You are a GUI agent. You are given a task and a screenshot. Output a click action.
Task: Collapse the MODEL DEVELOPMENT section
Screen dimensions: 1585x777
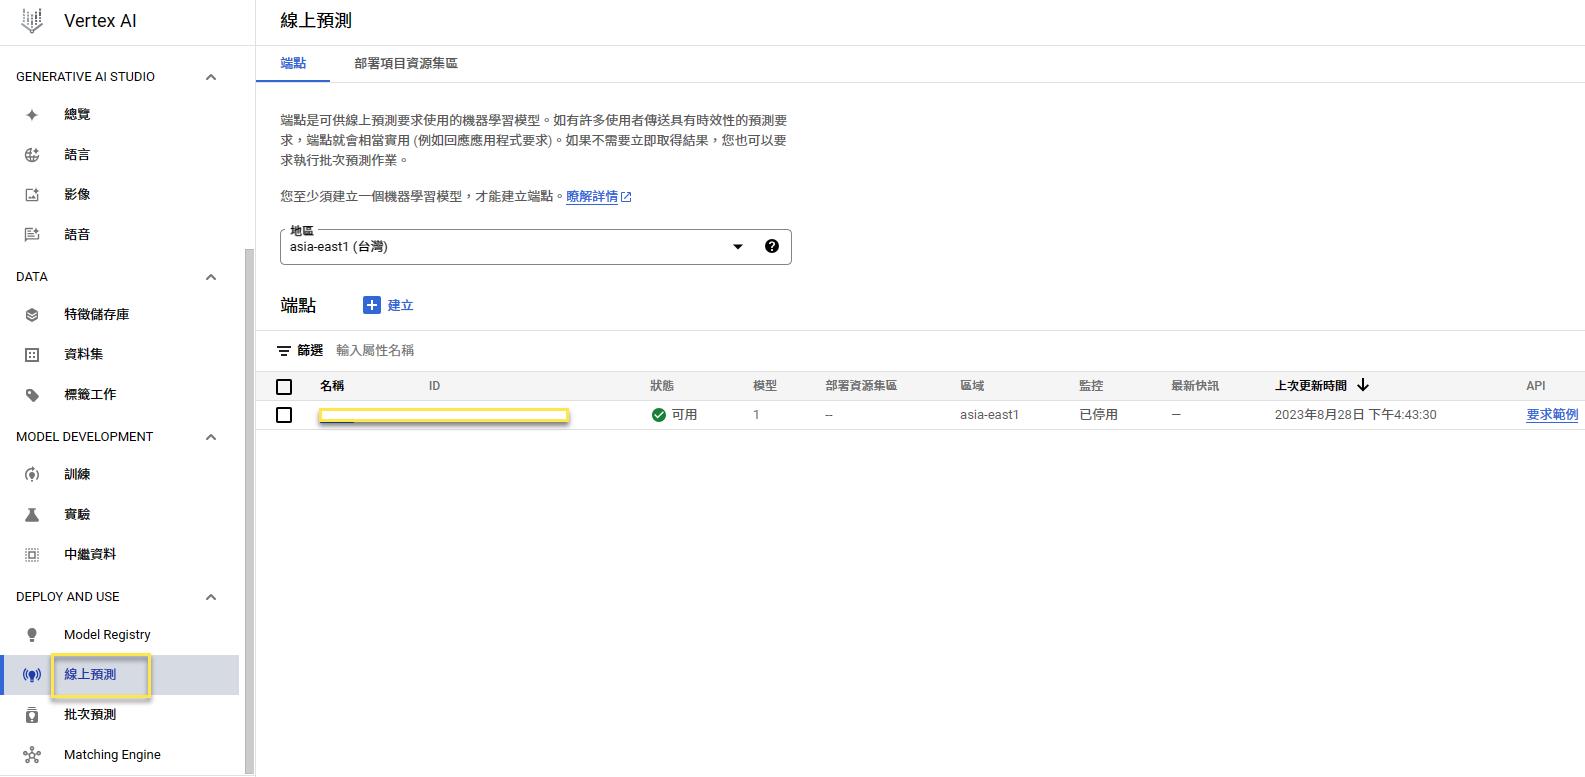(x=211, y=437)
